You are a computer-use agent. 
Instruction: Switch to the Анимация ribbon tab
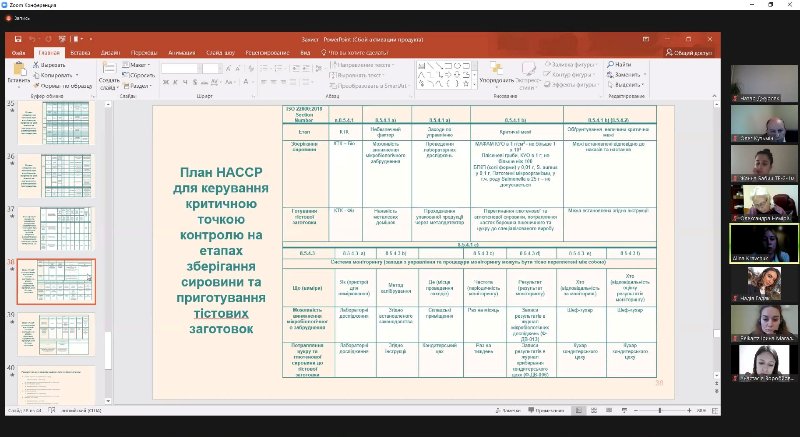click(x=182, y=53)
